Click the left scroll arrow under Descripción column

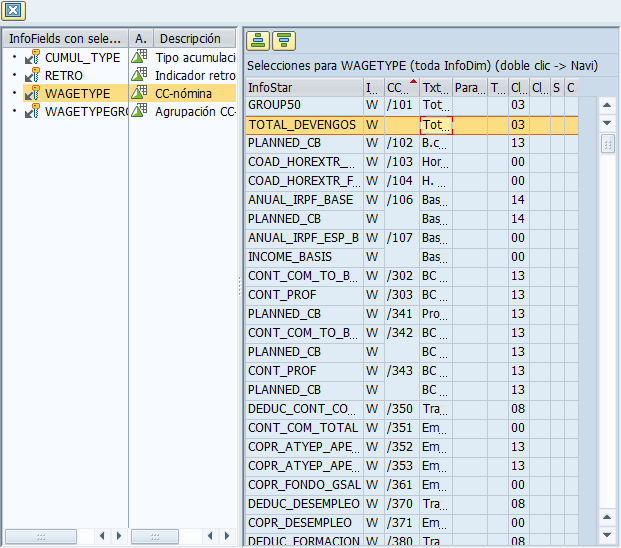[210, 536]
